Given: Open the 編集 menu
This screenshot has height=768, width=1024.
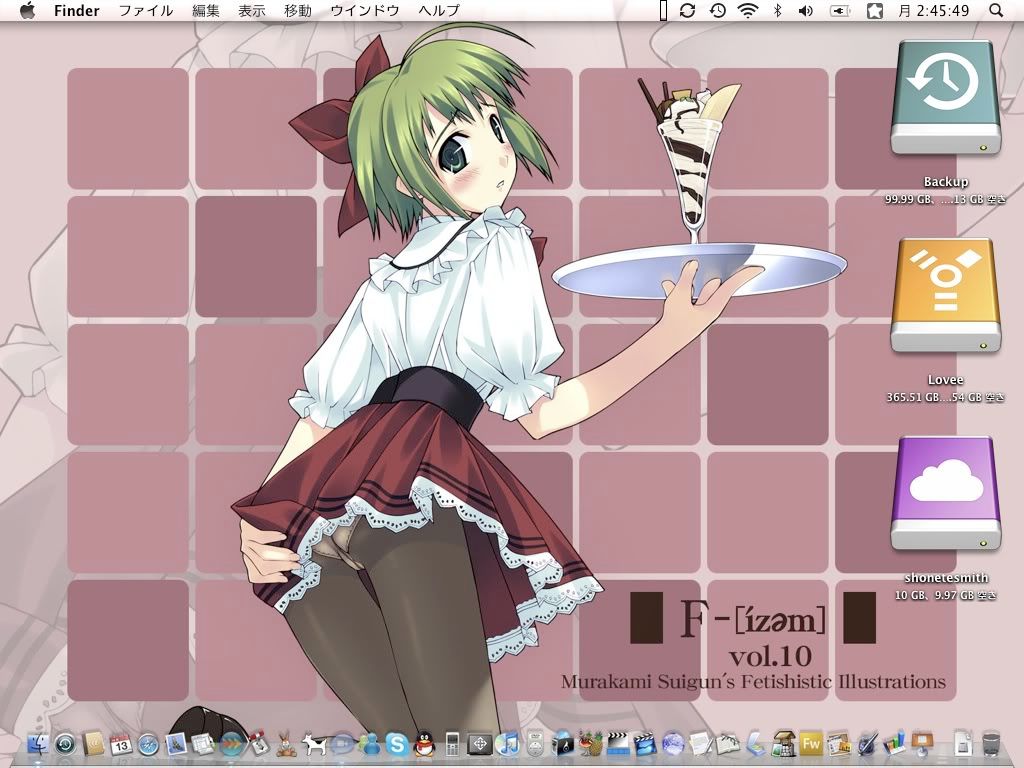Looking at the screenshot, I should click(x=206, y=10).
